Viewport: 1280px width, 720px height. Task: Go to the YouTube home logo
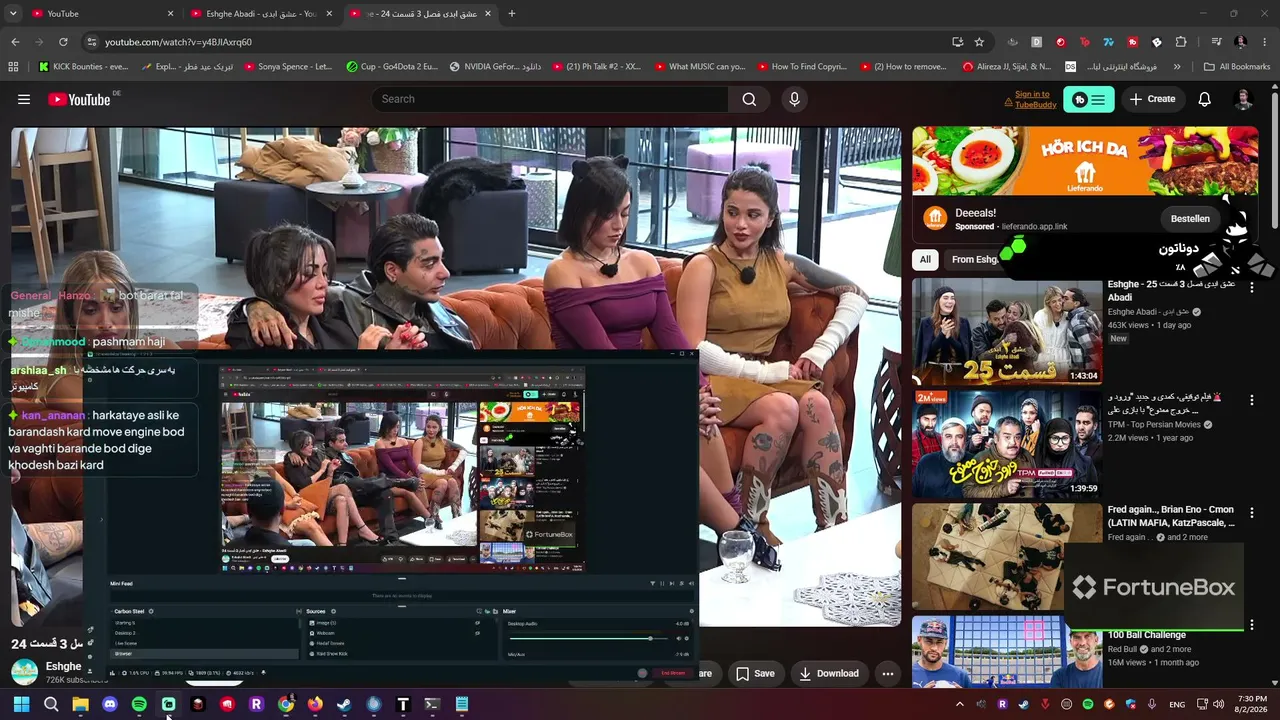coord(79,99)
